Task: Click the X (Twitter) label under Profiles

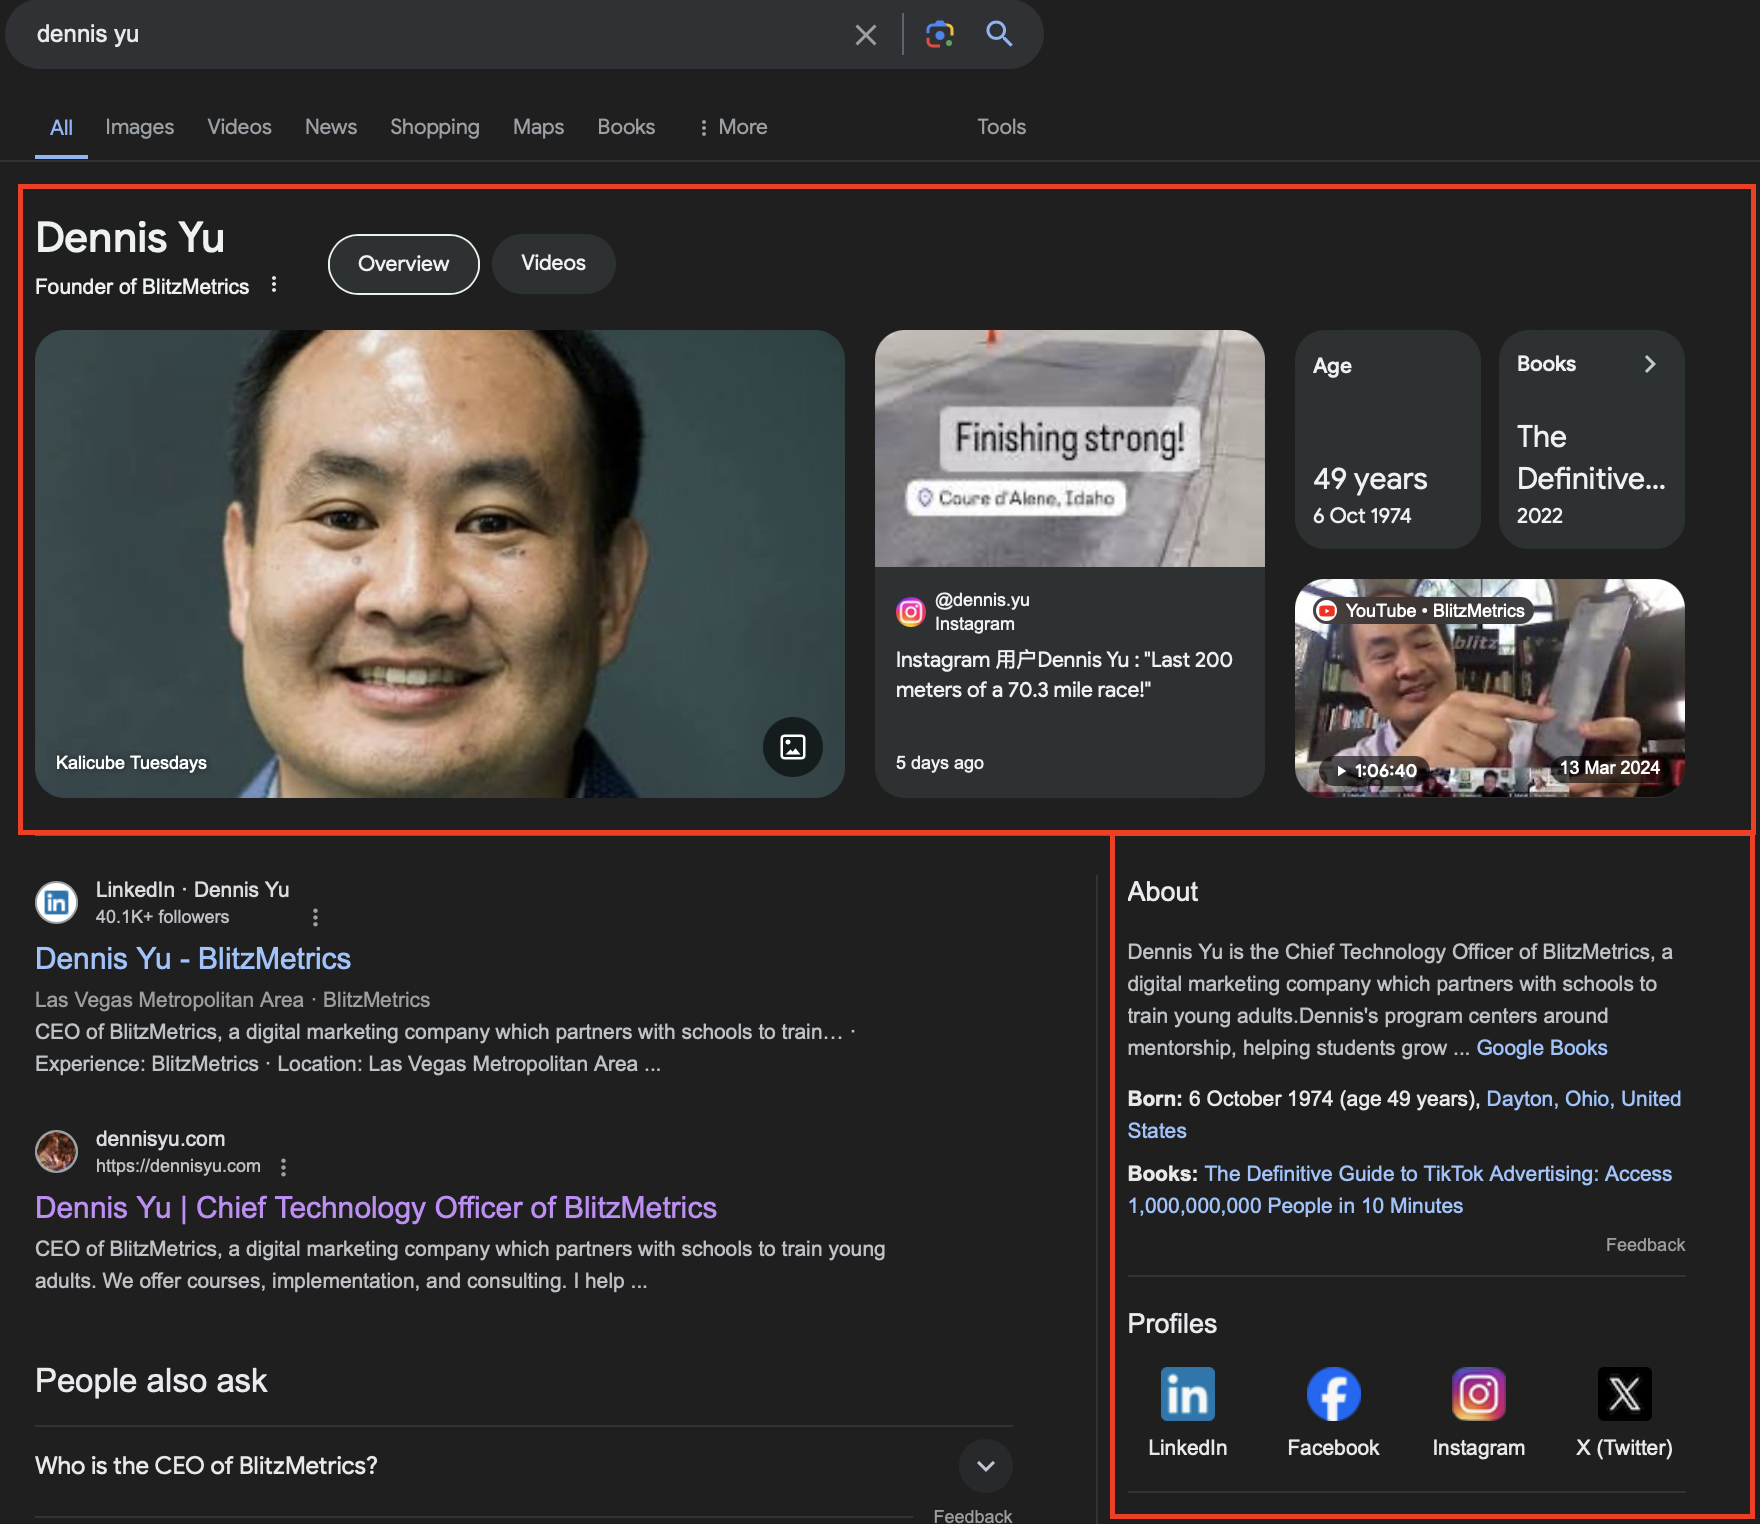Action: (x=1624, y=1447)
